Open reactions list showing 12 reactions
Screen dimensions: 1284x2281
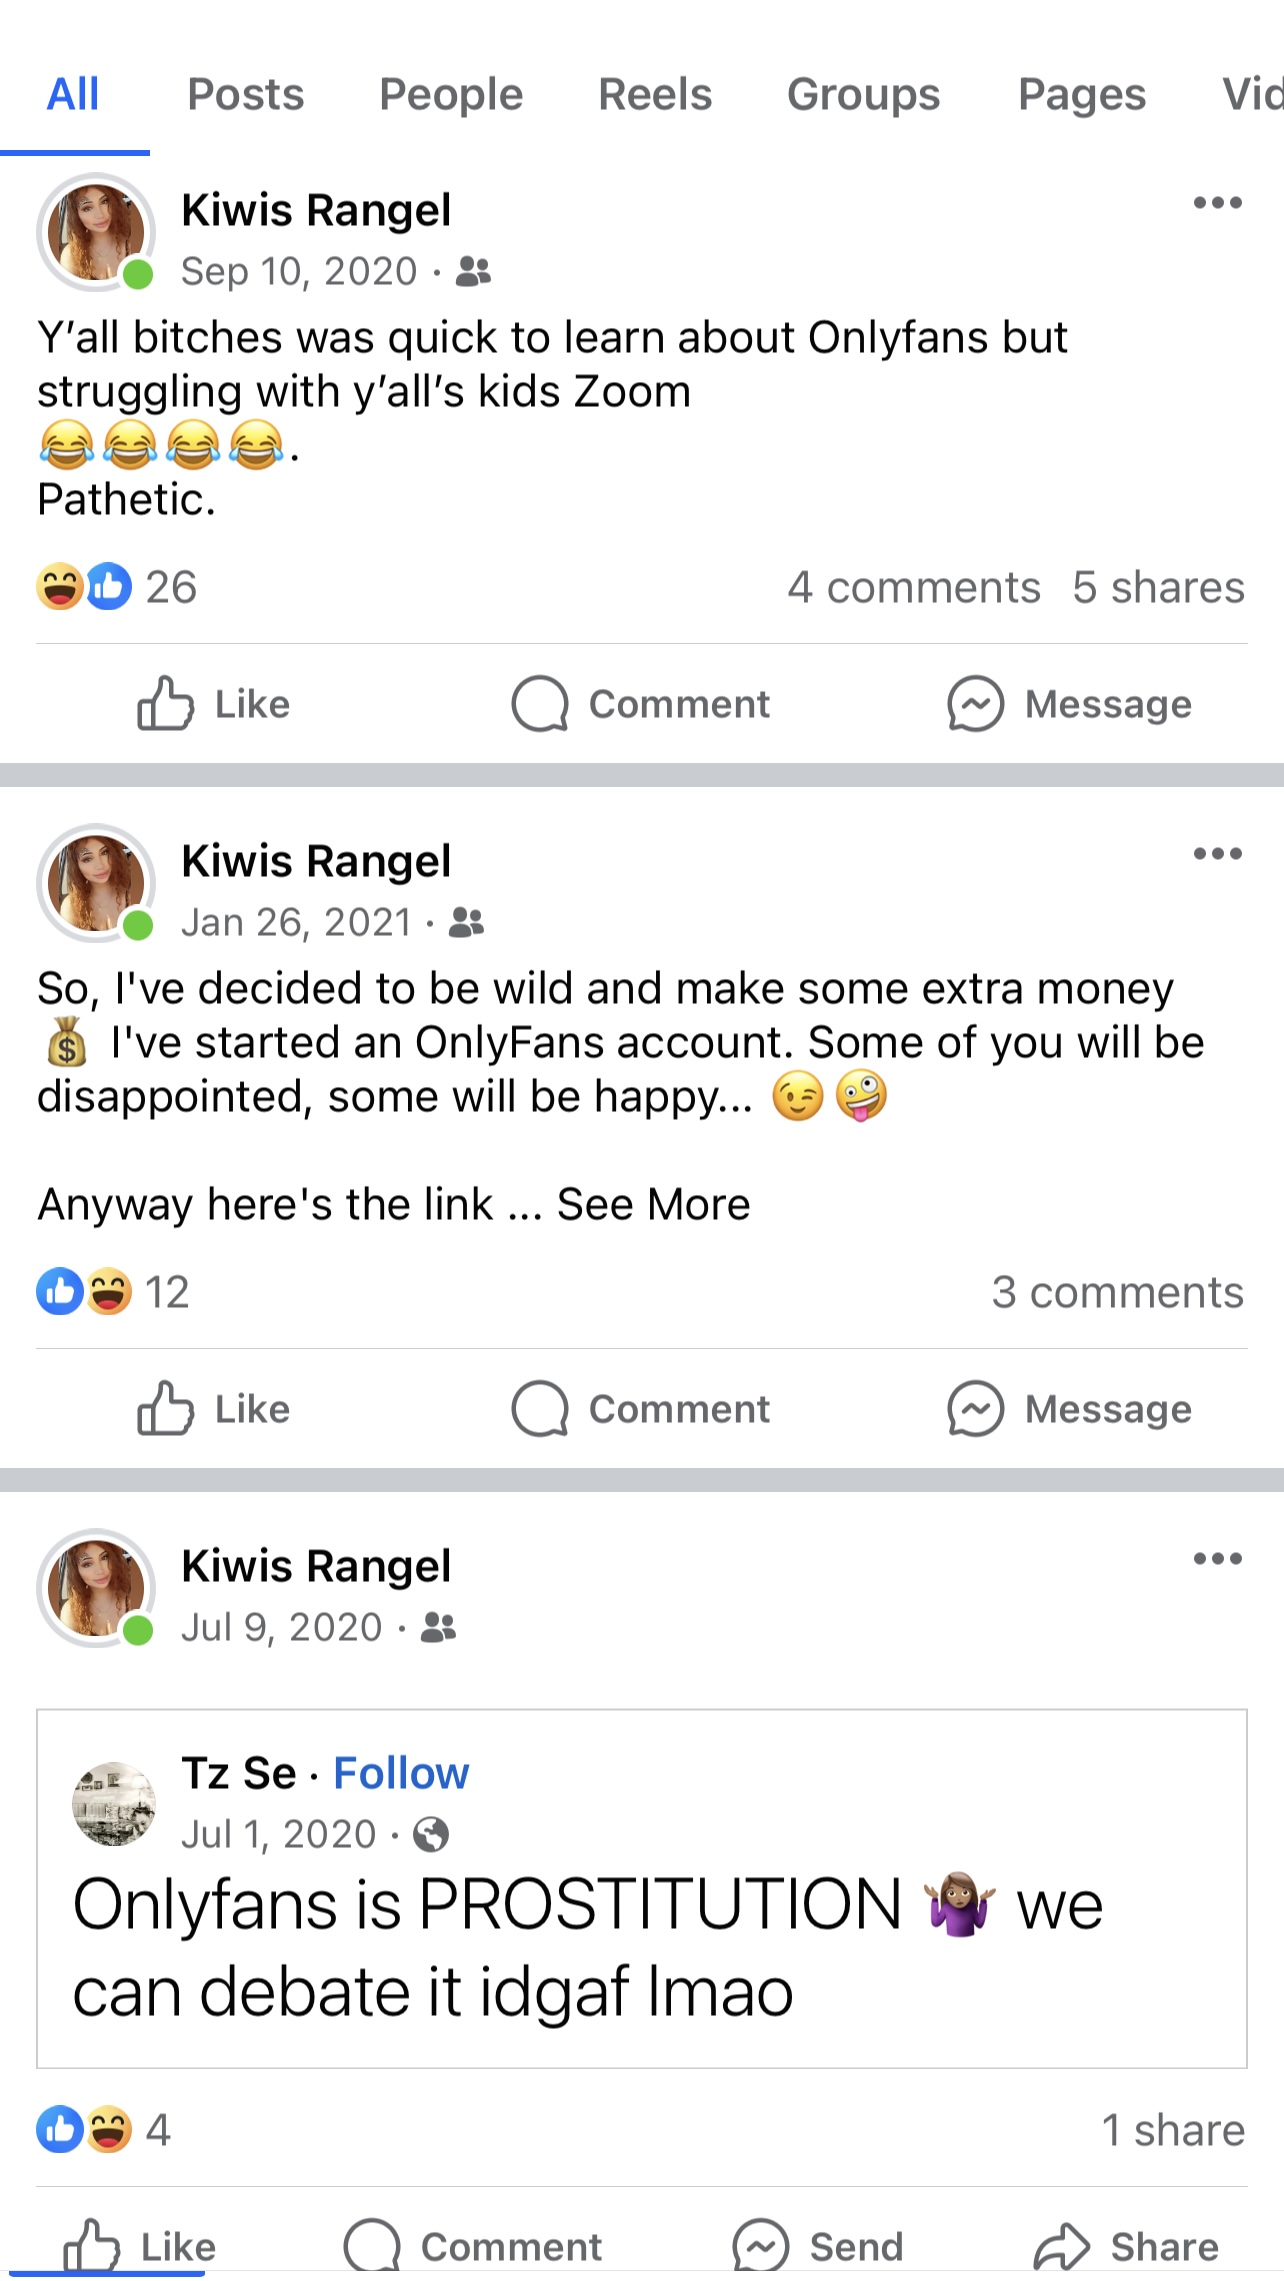113,1292
